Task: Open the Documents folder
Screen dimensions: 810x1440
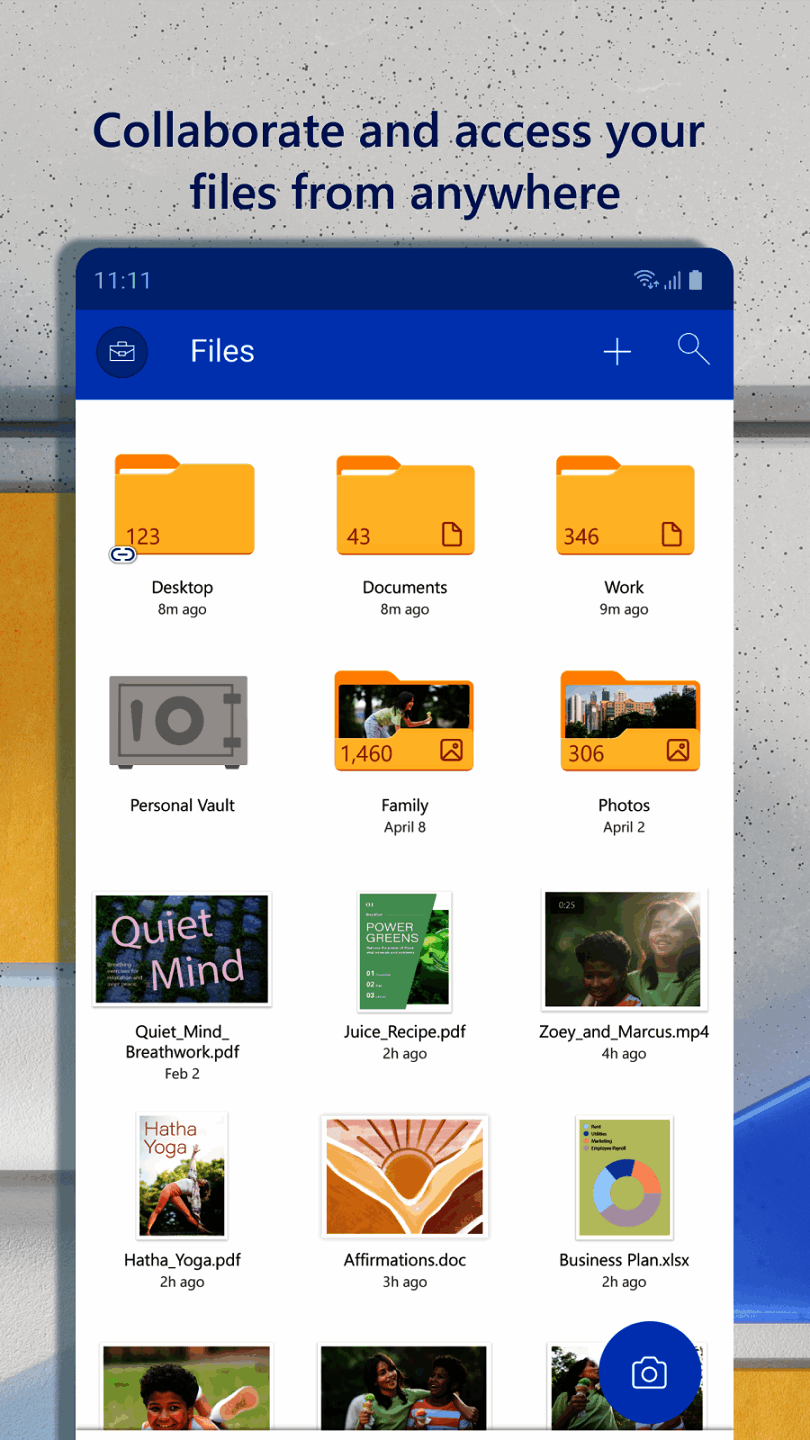Action: pos(404,505)
